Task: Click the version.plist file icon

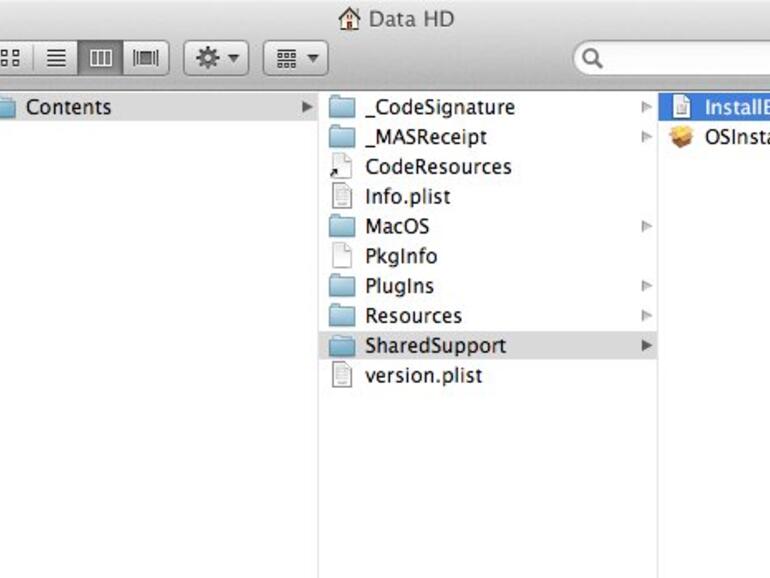Action: pos(342,376)
